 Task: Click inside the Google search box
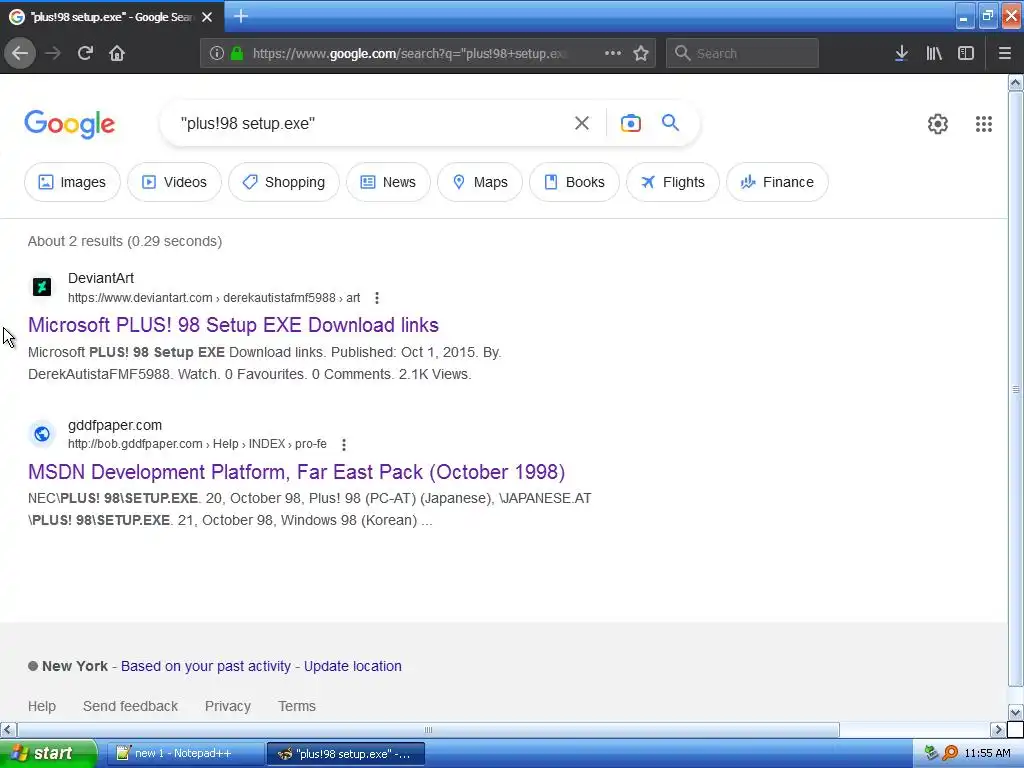coord(372,123)
